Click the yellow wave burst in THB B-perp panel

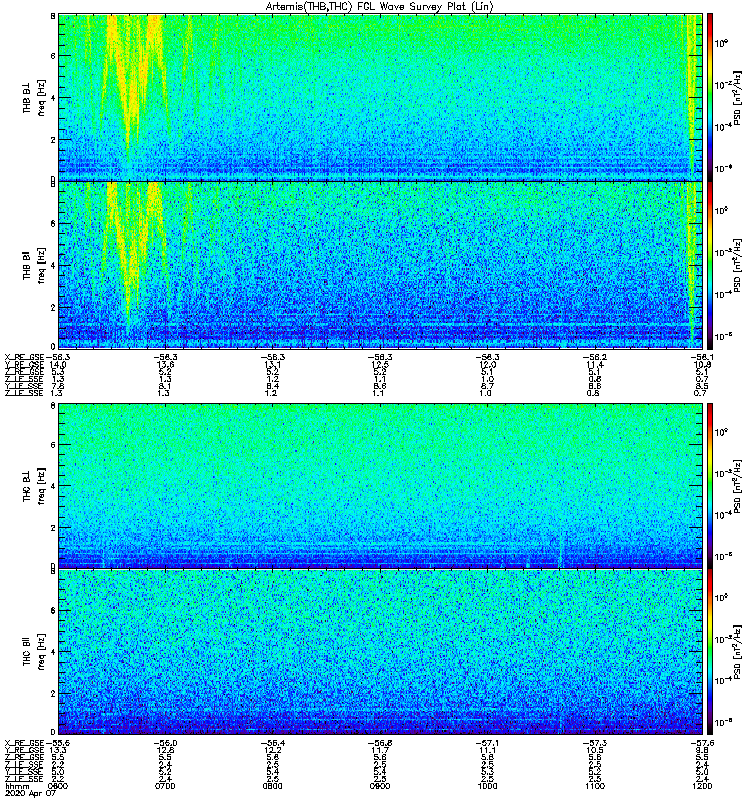click(x=132, y=77)
